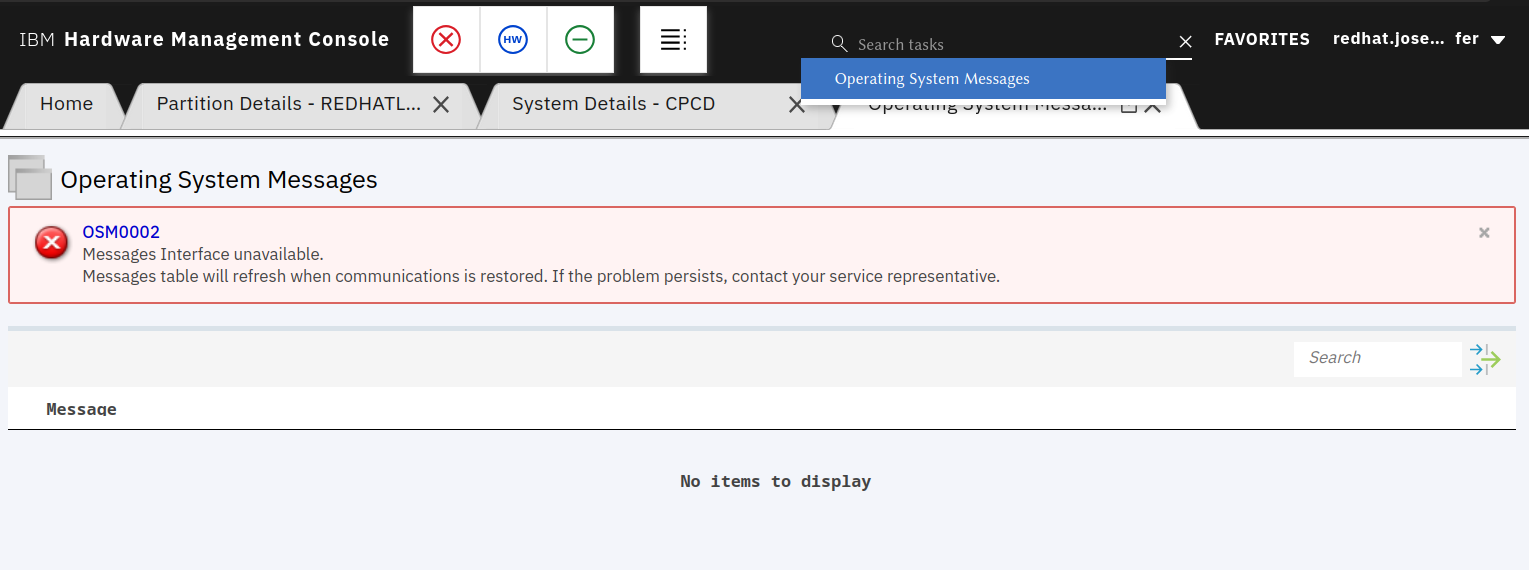Switch to the Home tab
The height and width of the screenshot is (570, 1529).
[x=66, y=104]
